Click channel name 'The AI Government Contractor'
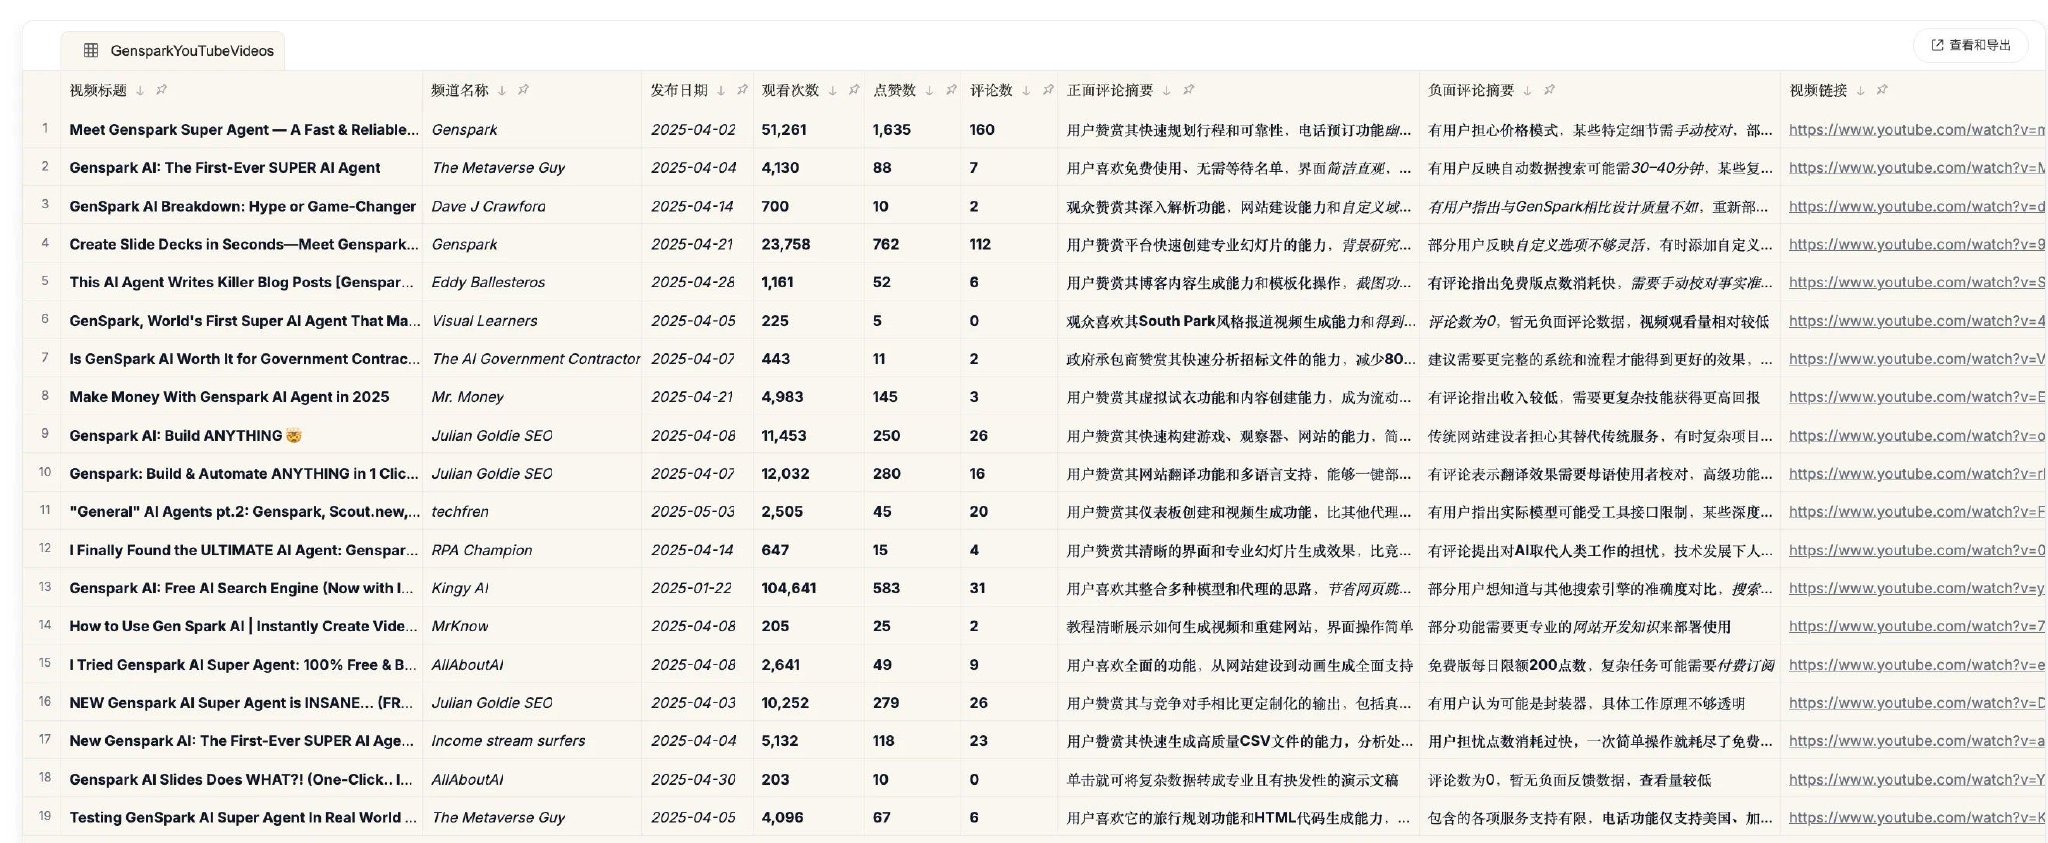Viewport: 2048px width, 843px height. coord(536,358)
